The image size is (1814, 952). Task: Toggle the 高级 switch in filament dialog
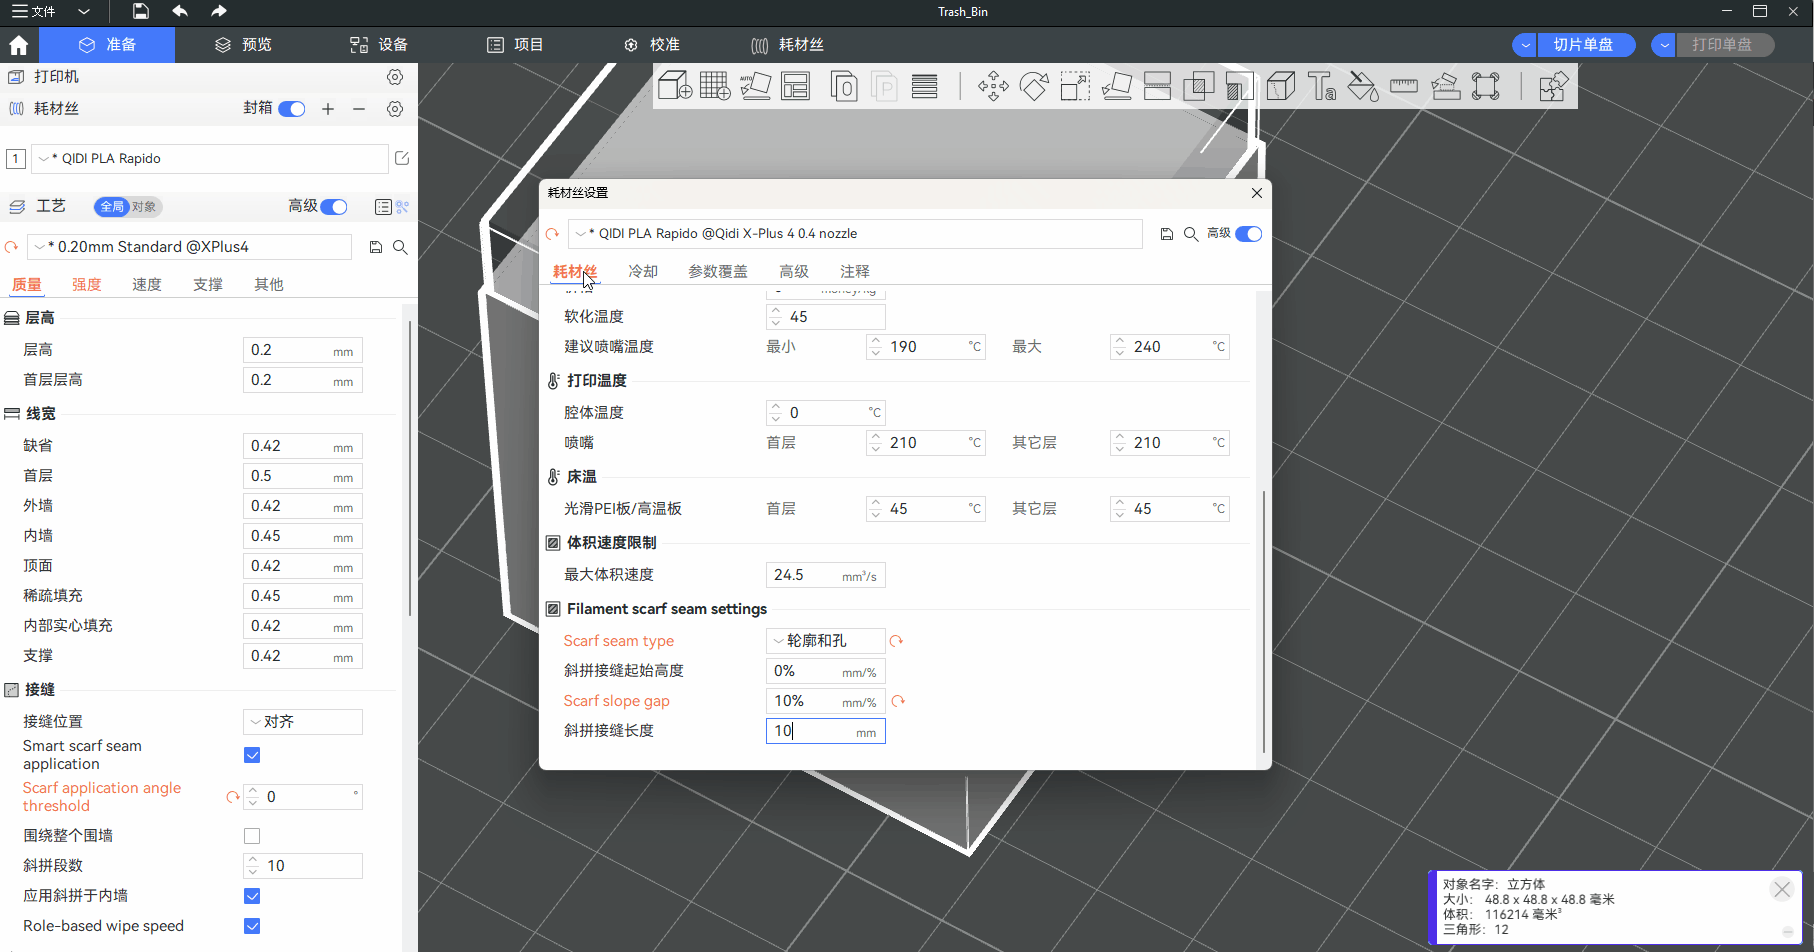click(x=1249, y=234)
